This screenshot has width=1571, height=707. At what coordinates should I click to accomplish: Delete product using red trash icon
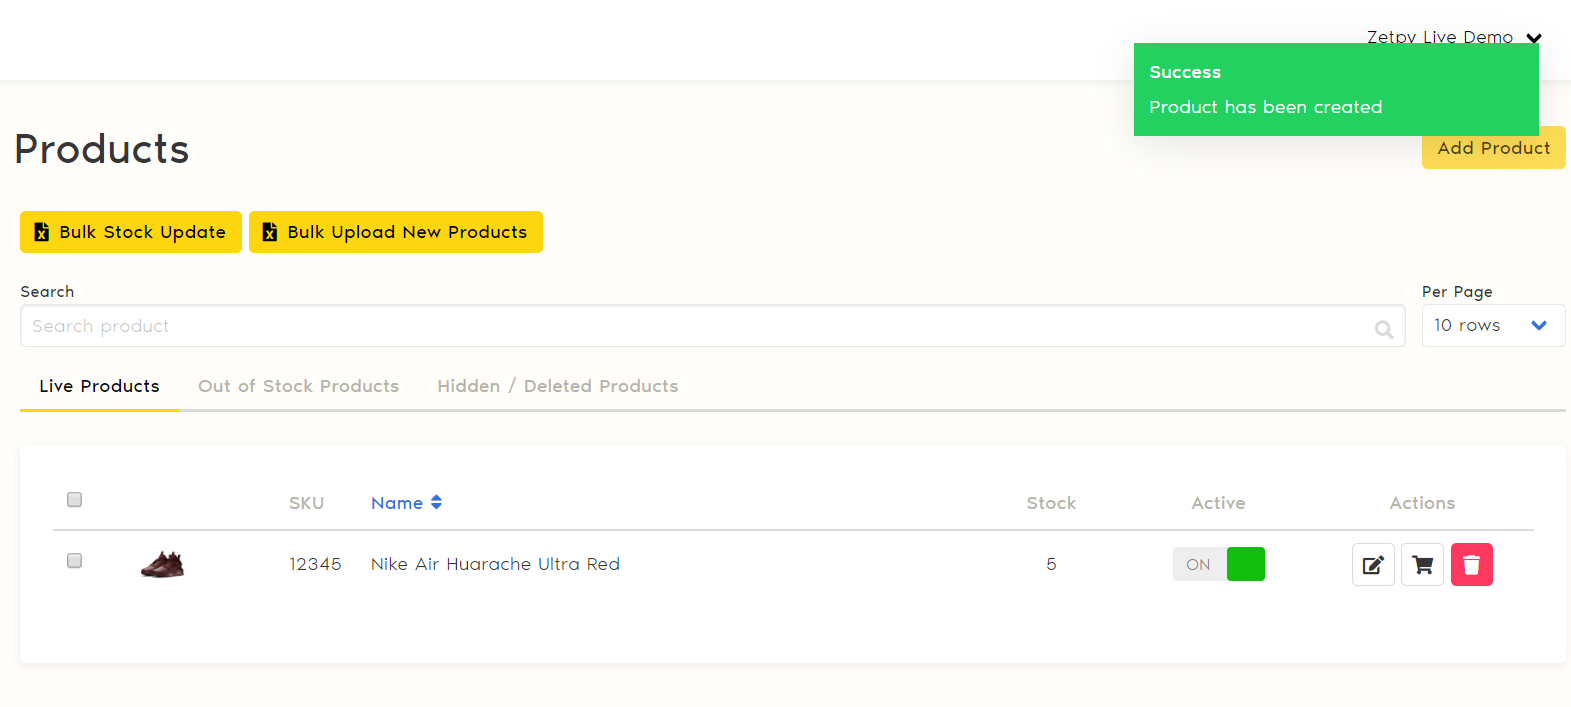pos(1471,565)
